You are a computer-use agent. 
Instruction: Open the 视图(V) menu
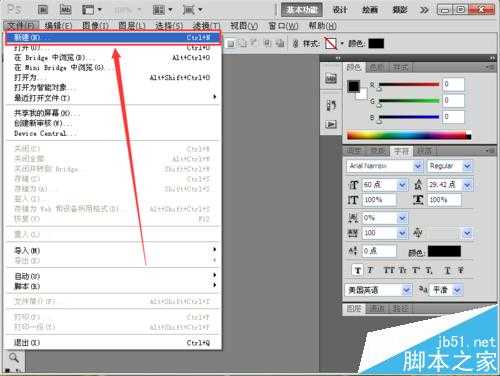[x=244, y=25]
